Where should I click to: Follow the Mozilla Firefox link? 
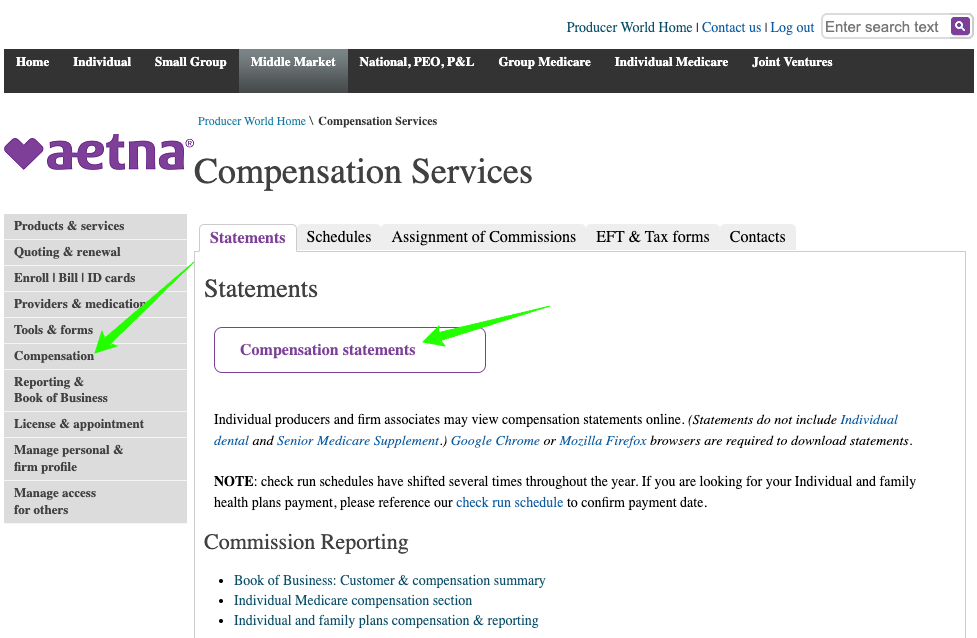(x=603, y=441)
